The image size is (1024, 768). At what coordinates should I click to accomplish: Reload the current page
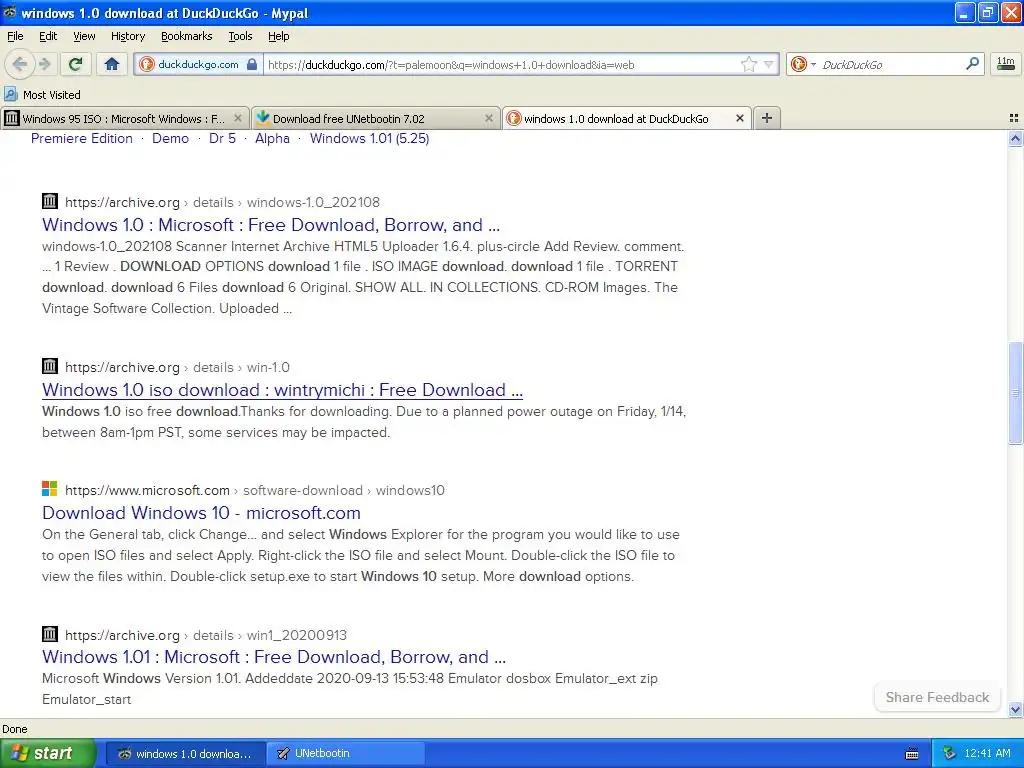coord(76,64)
